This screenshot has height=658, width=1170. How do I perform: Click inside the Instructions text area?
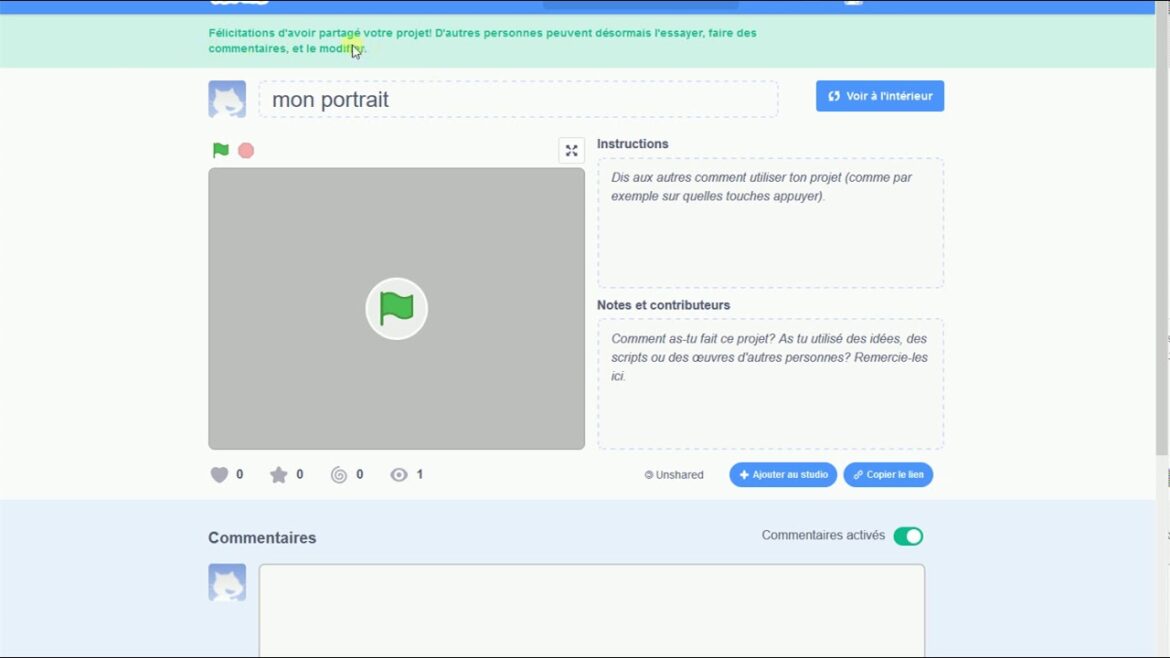tap(770, 220)
